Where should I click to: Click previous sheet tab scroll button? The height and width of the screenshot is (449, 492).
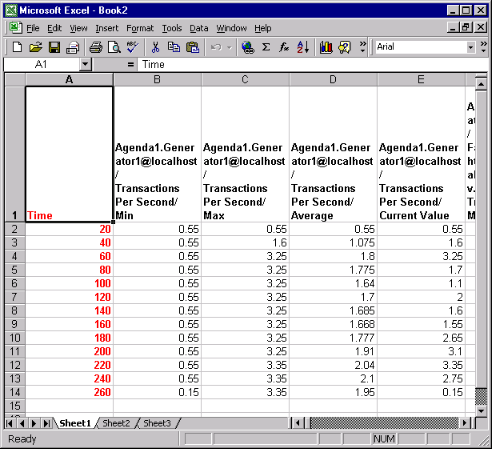22,423
